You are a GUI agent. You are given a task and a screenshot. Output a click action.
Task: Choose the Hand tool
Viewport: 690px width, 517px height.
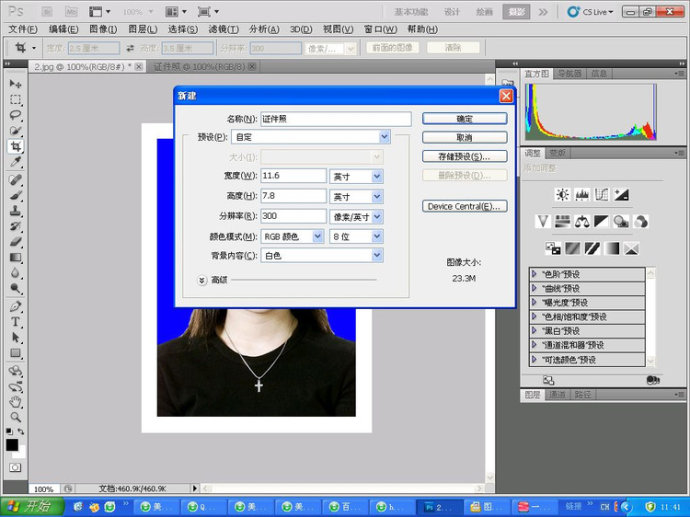point(15,402)
